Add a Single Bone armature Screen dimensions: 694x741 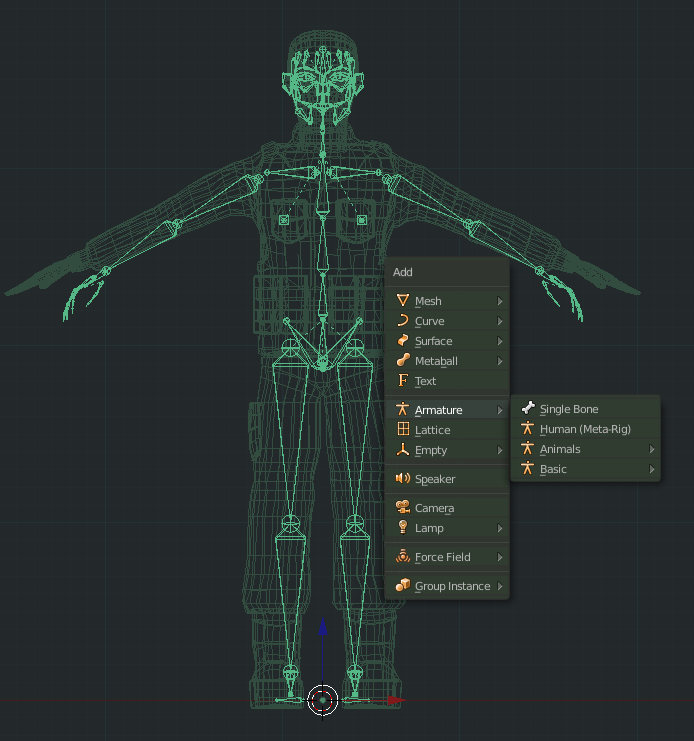(x=585, y=409)
